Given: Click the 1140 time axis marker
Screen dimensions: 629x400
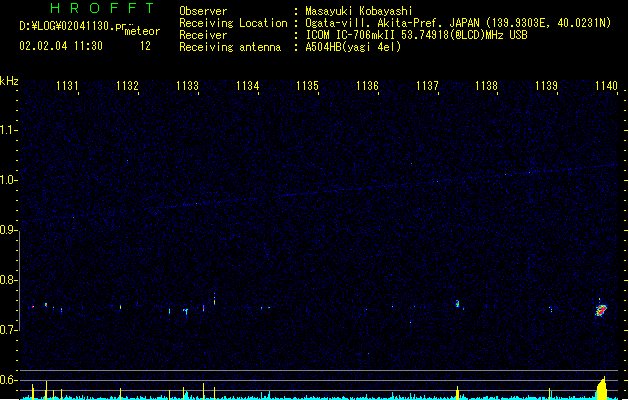Looking at the screenshot, I should [x=606, y=86].
